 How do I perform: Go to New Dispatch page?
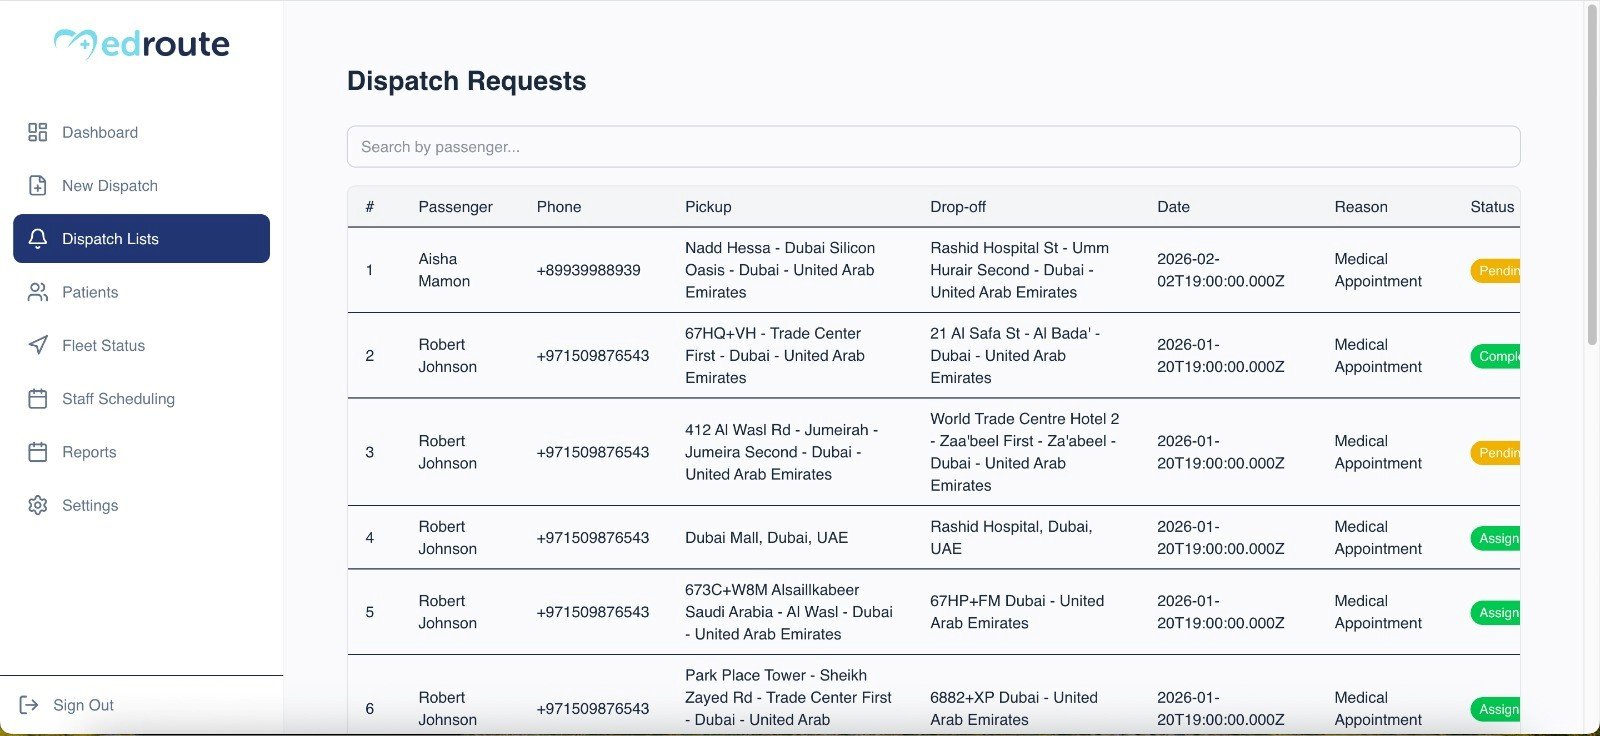(x=141, y=185)
